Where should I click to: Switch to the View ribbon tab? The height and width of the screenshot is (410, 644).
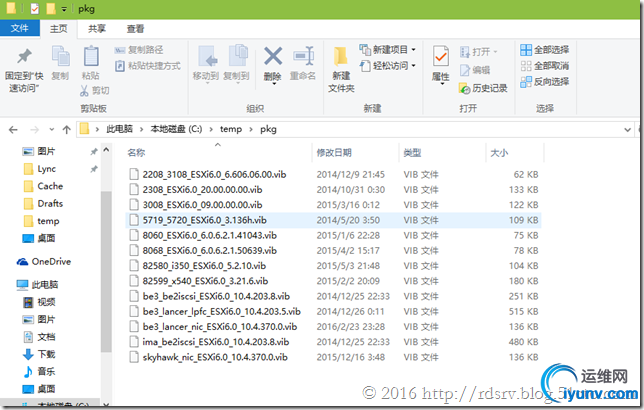[136, 28]
